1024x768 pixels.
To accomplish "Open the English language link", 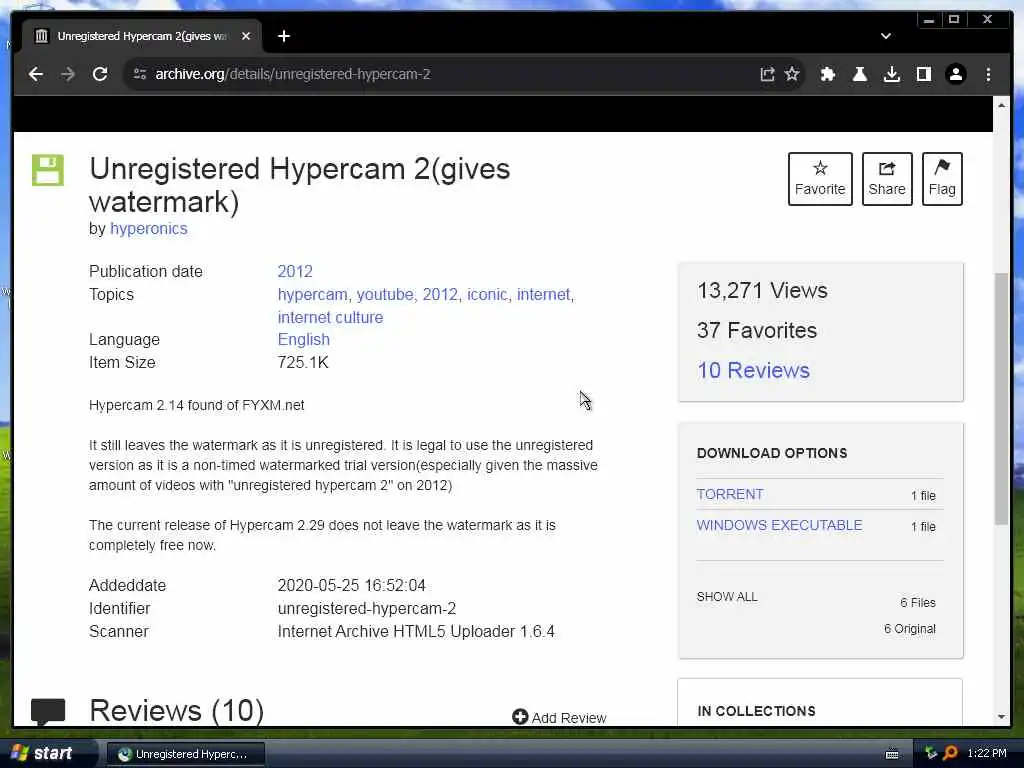I will [304, 340].
